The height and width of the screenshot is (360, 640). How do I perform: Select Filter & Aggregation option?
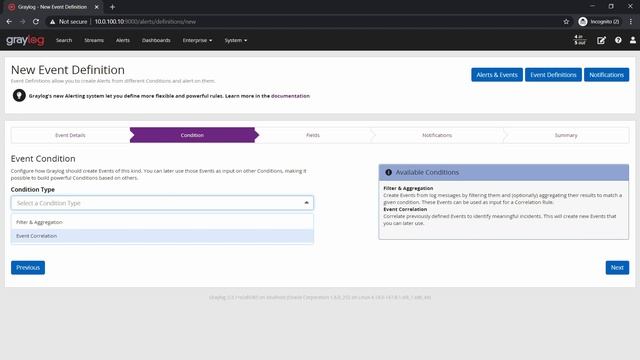coord(162,222)
